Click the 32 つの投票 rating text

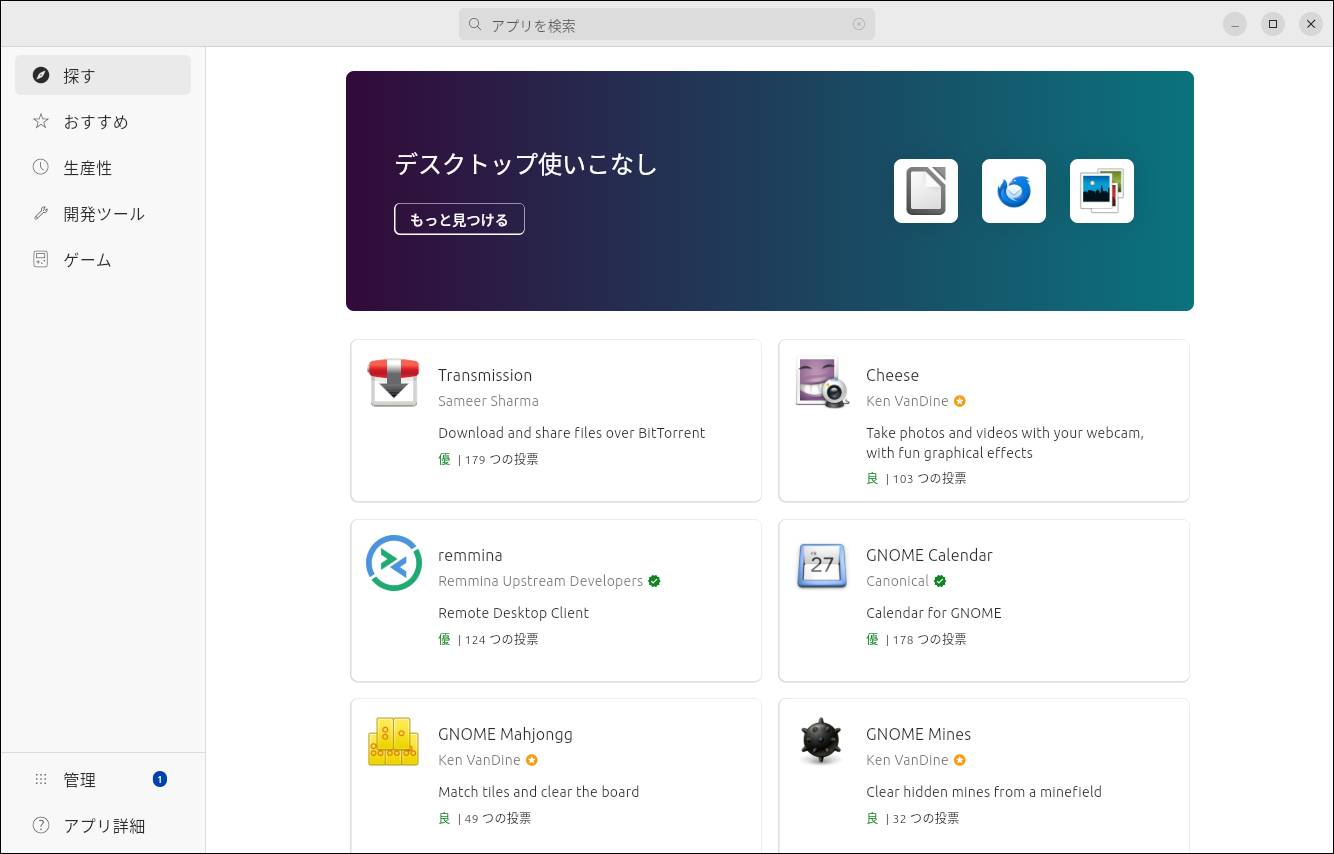point(926,818)
